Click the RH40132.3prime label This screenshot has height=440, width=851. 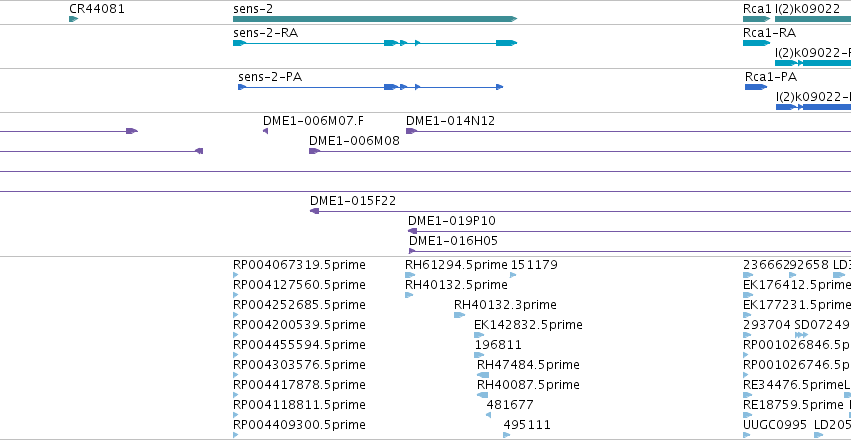[505, 304]
